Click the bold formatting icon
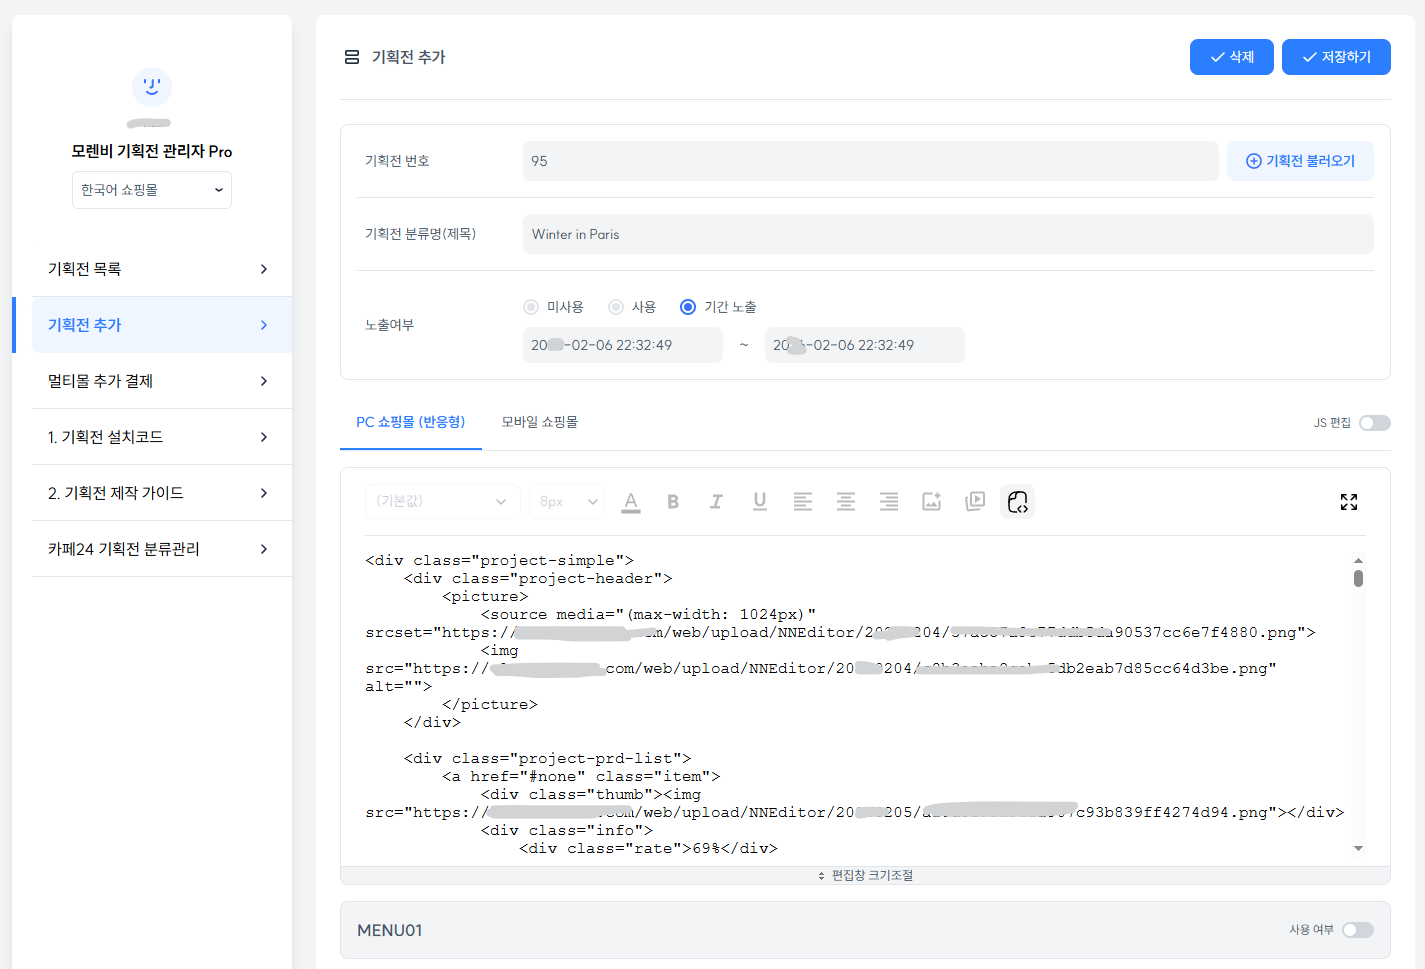The image size is (1425, 969). (673, 502)
